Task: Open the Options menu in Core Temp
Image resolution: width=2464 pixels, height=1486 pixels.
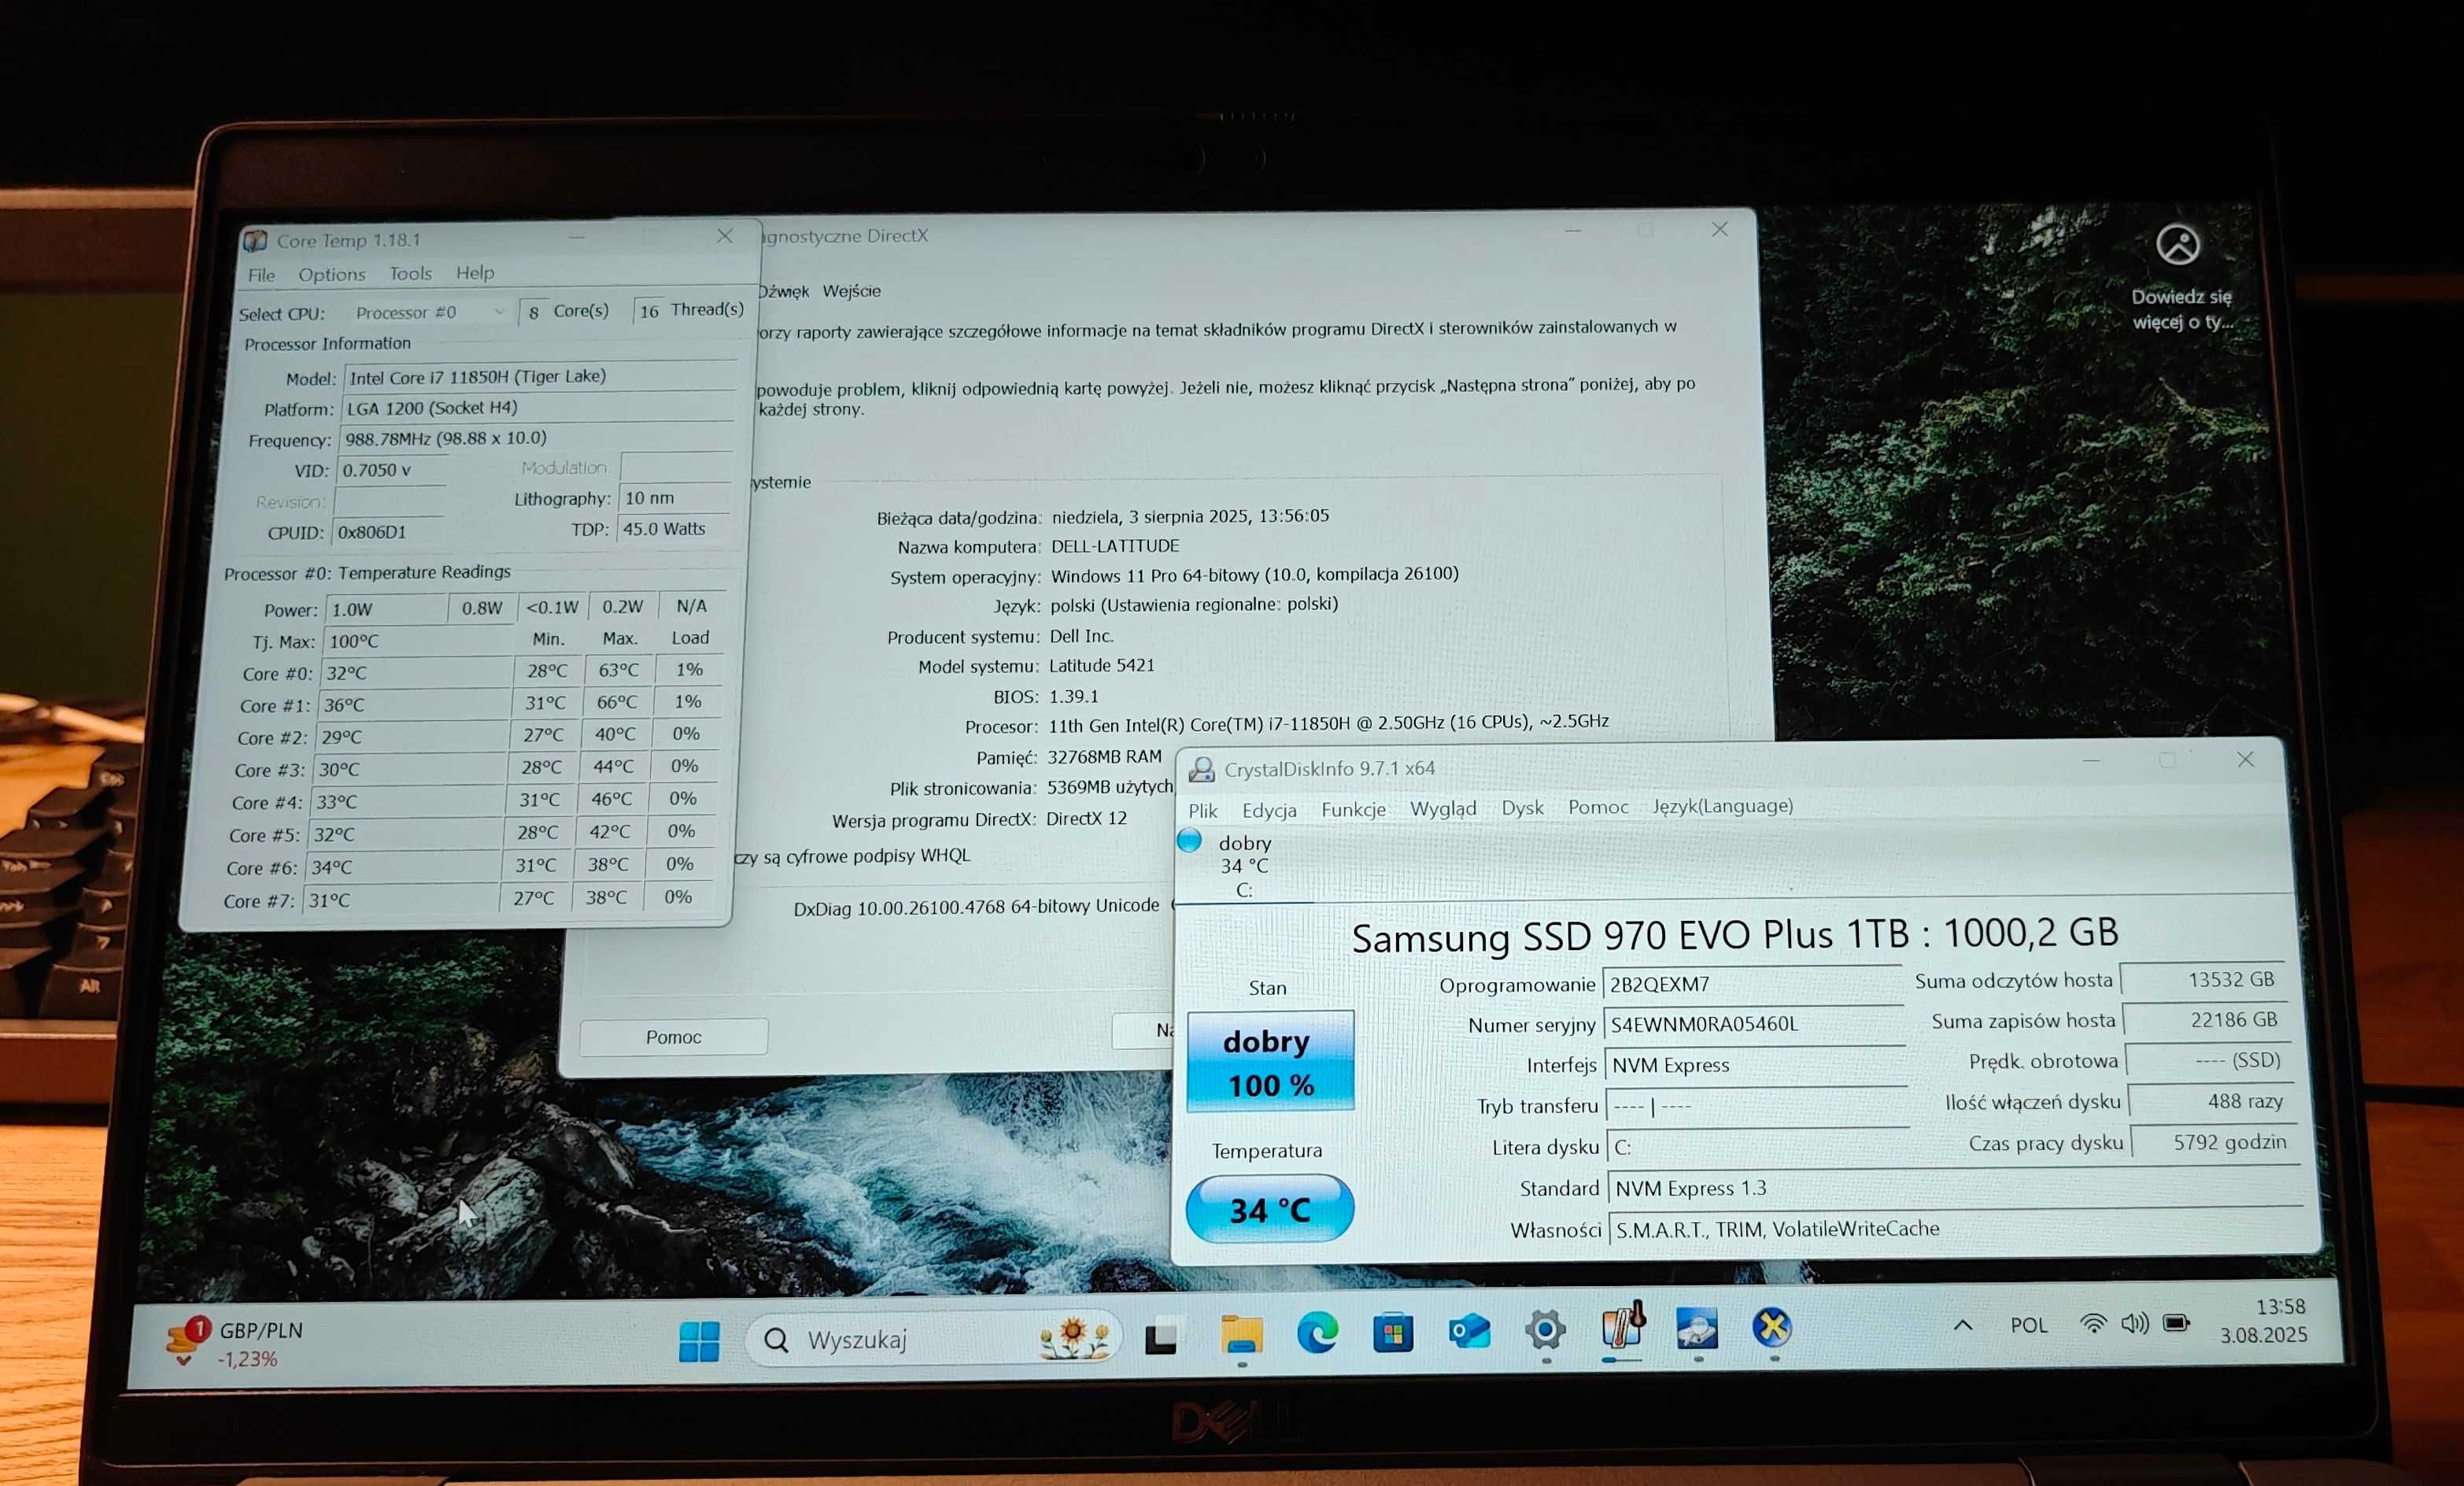Action: click(331, 274)
